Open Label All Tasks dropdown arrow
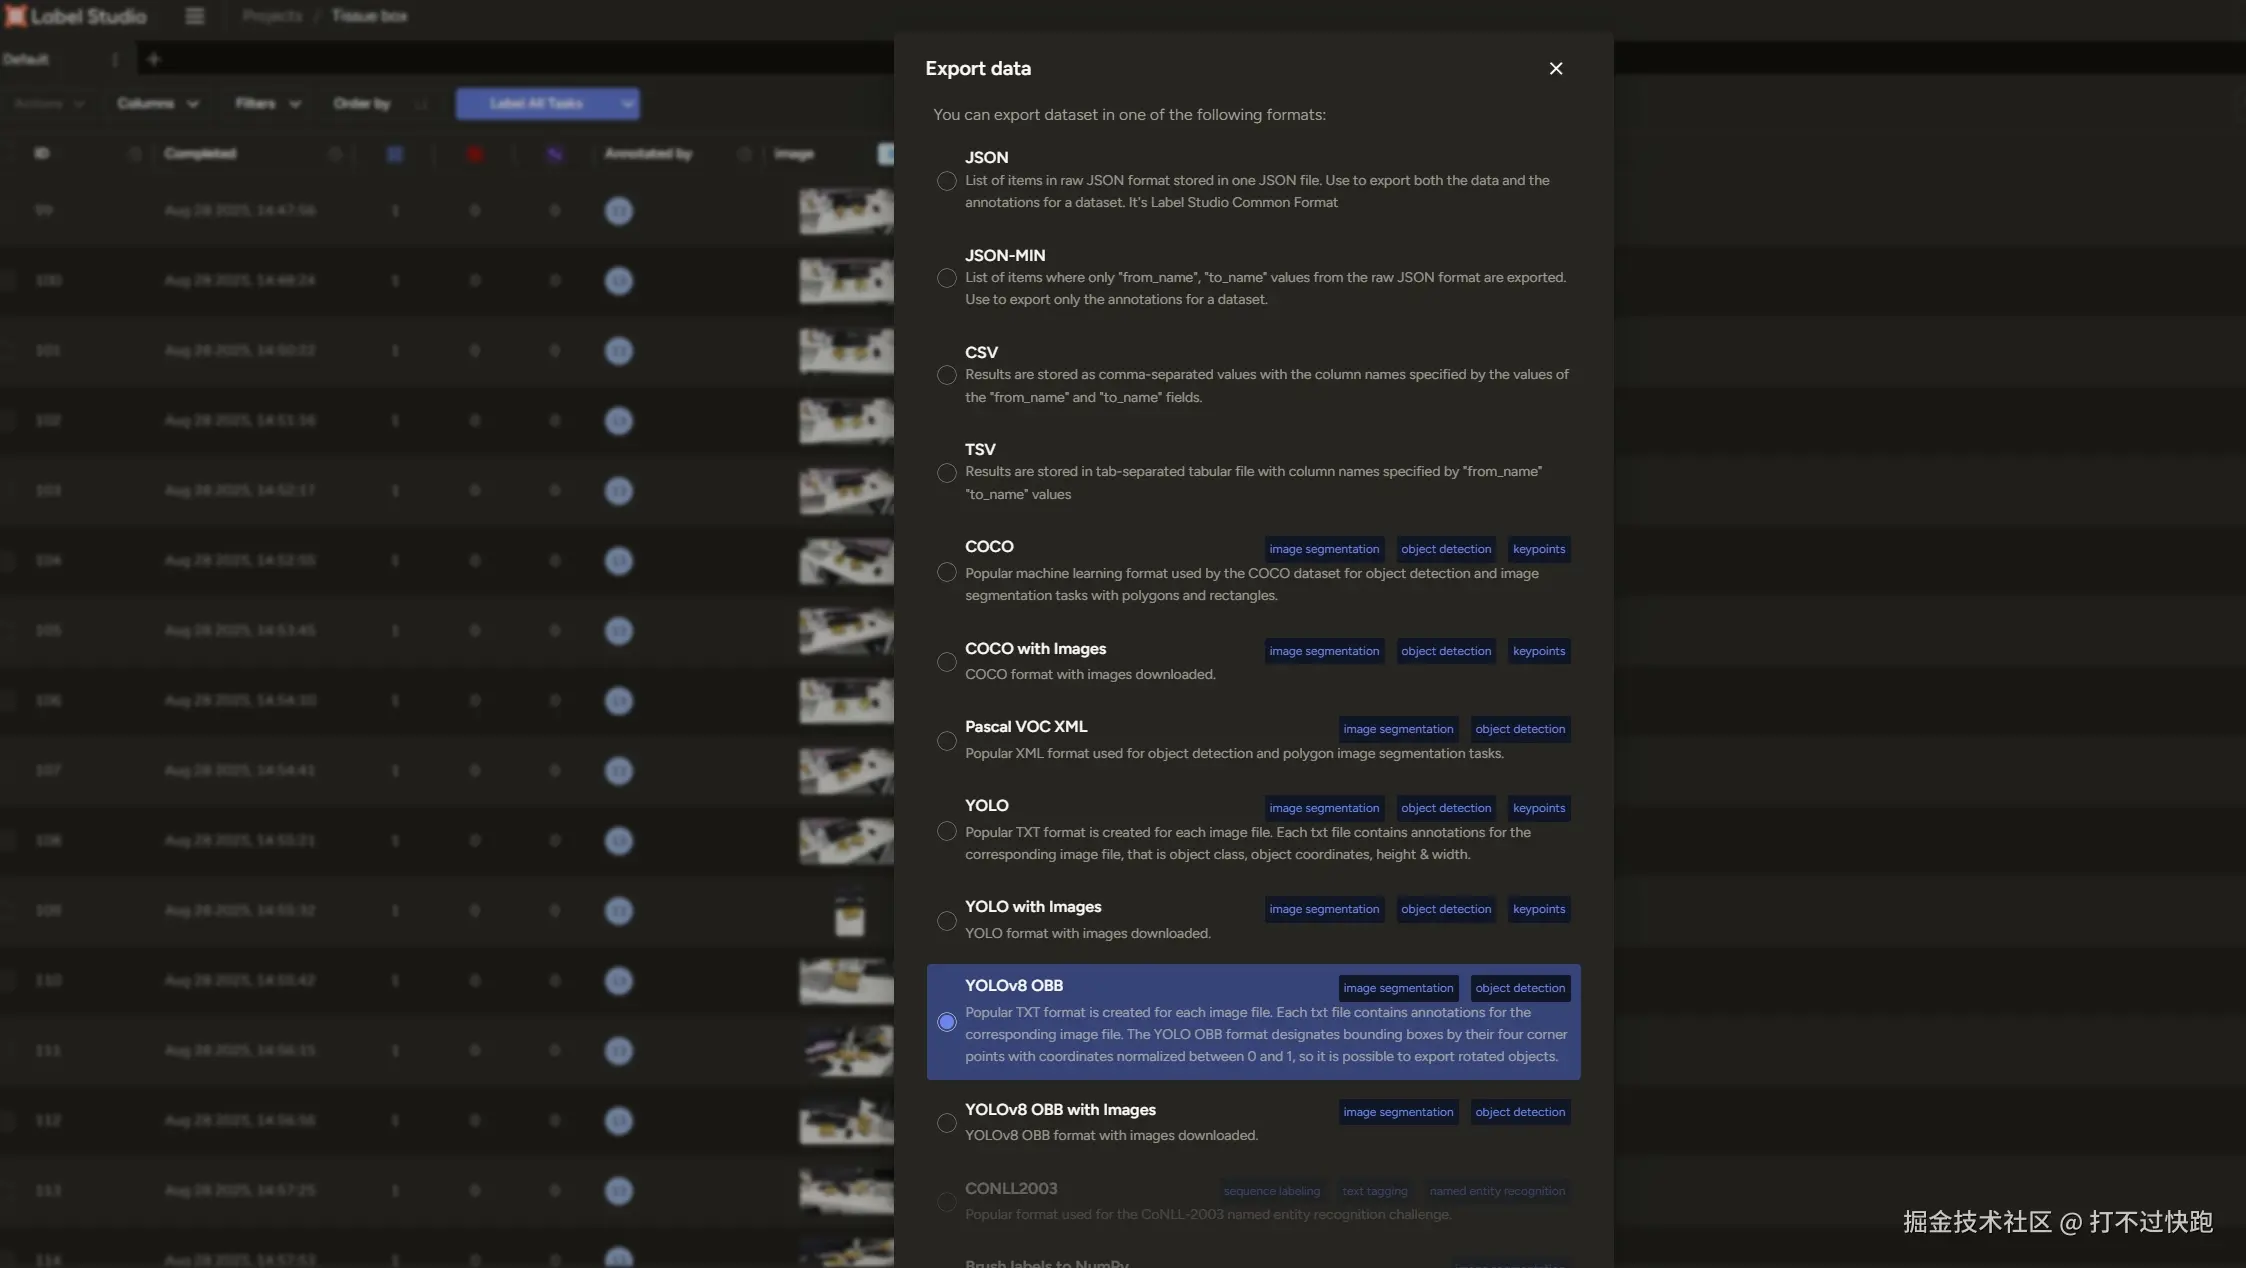This screenshot has height=1268, width=2246. (627, 104)
